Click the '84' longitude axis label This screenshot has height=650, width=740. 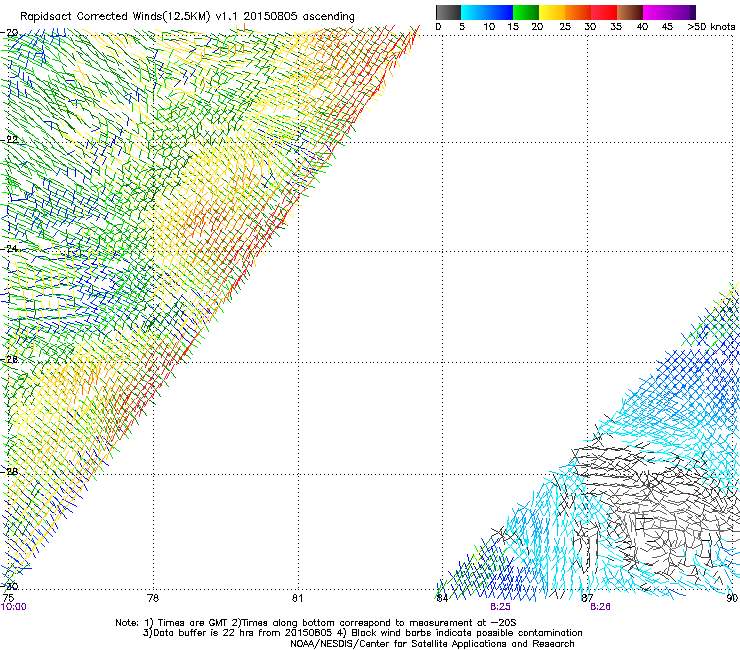442,598
